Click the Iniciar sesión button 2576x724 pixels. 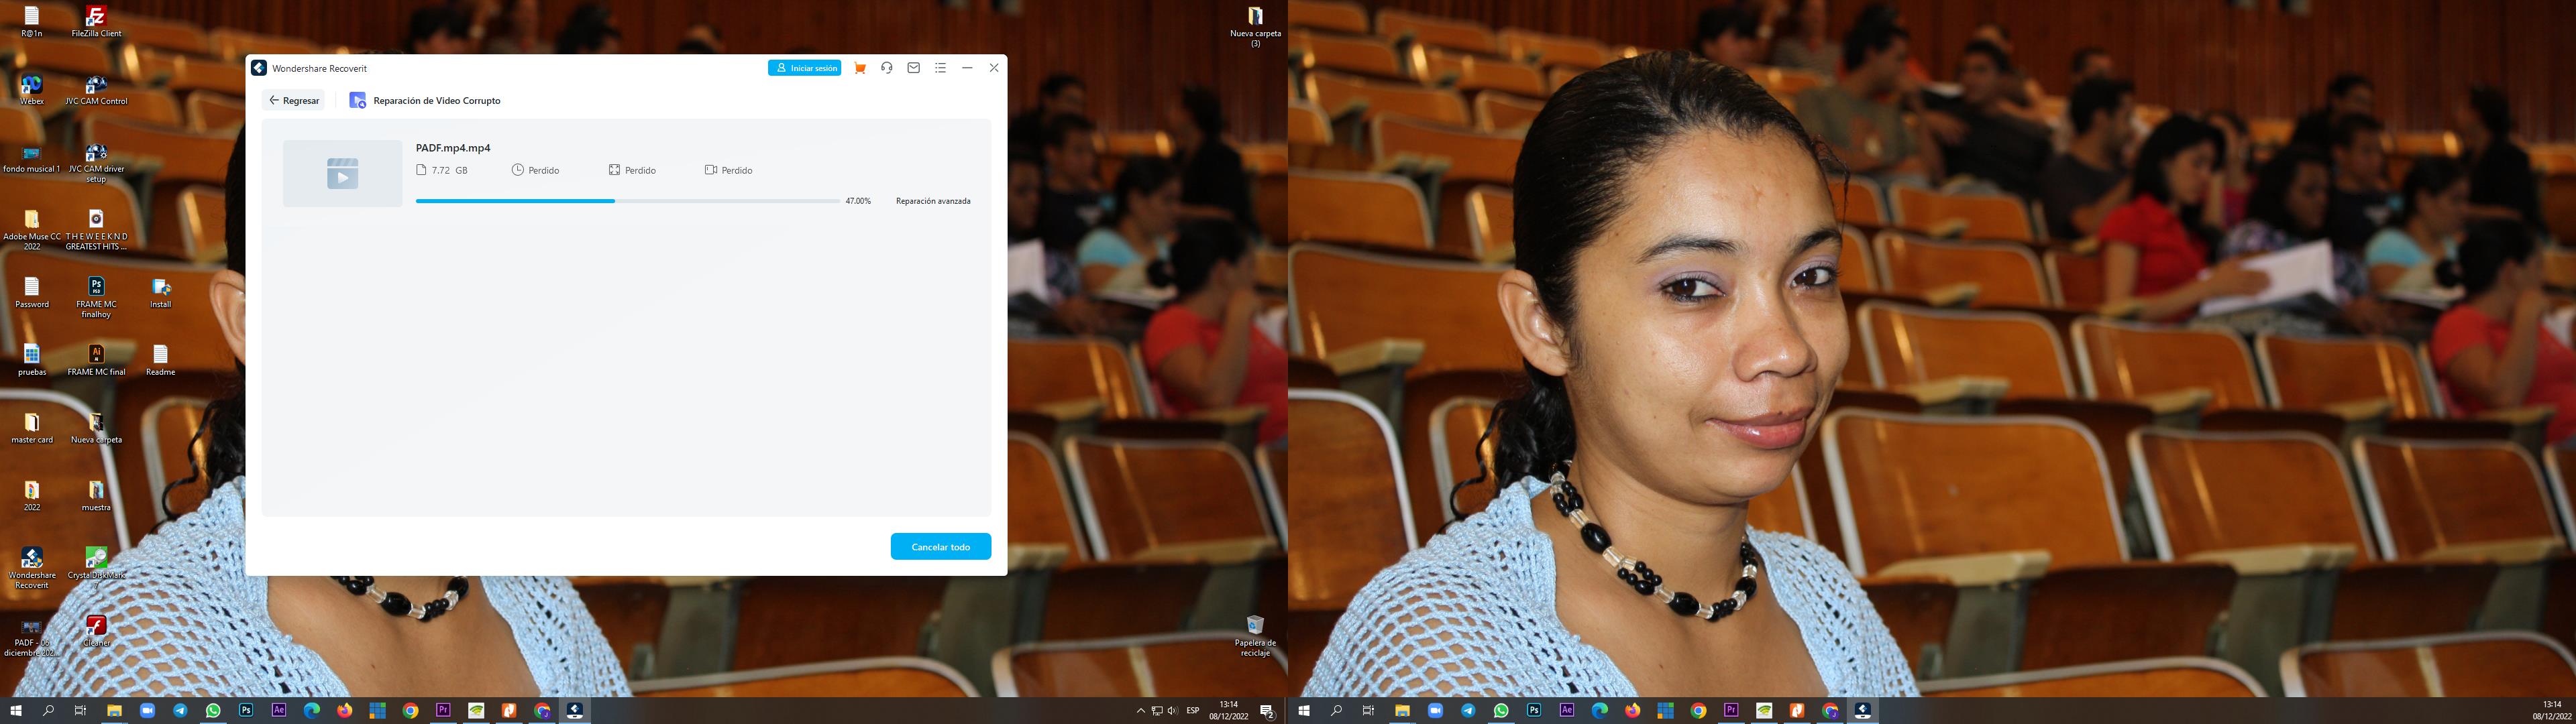coord(805,68)
